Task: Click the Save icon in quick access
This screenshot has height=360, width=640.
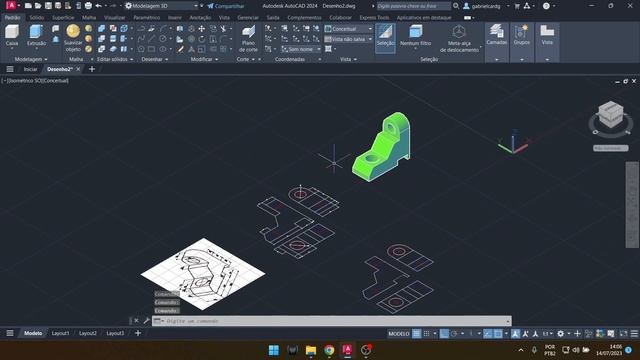Action: pyautogui.click(x=48, y=6)
